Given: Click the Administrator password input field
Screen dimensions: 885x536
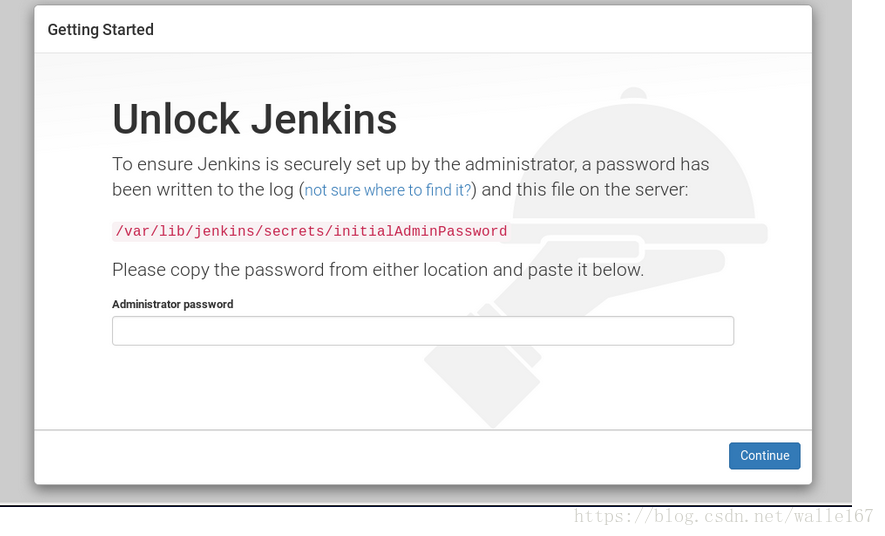Looking at the screenshot, I should coord(423,331).
